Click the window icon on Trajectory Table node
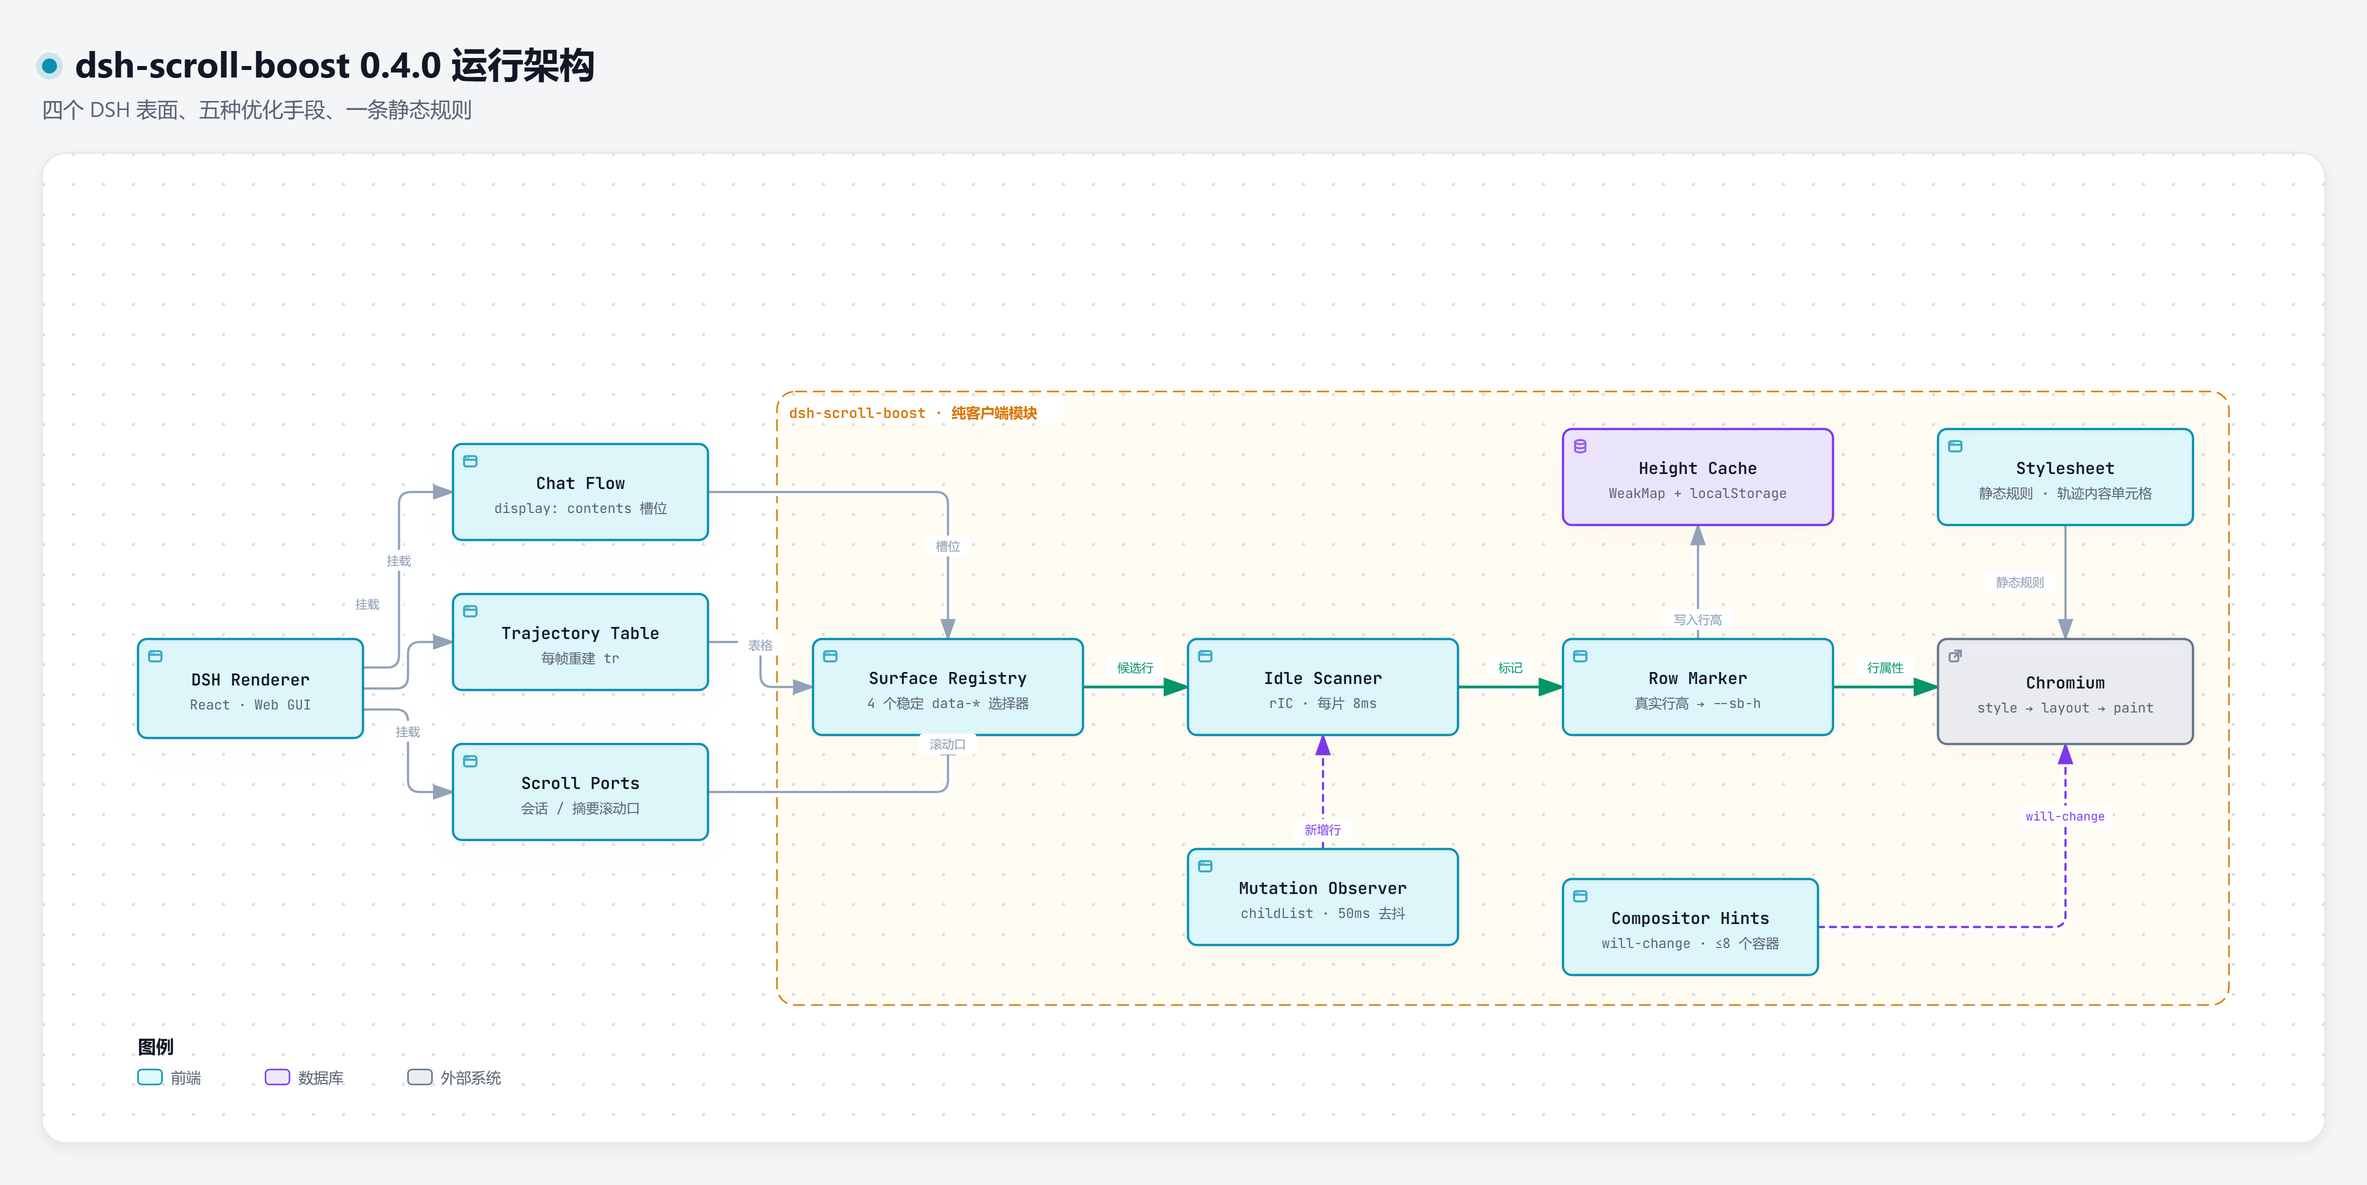The width and height of the screenshot is (2367, 1185). (x=470, y=611)
